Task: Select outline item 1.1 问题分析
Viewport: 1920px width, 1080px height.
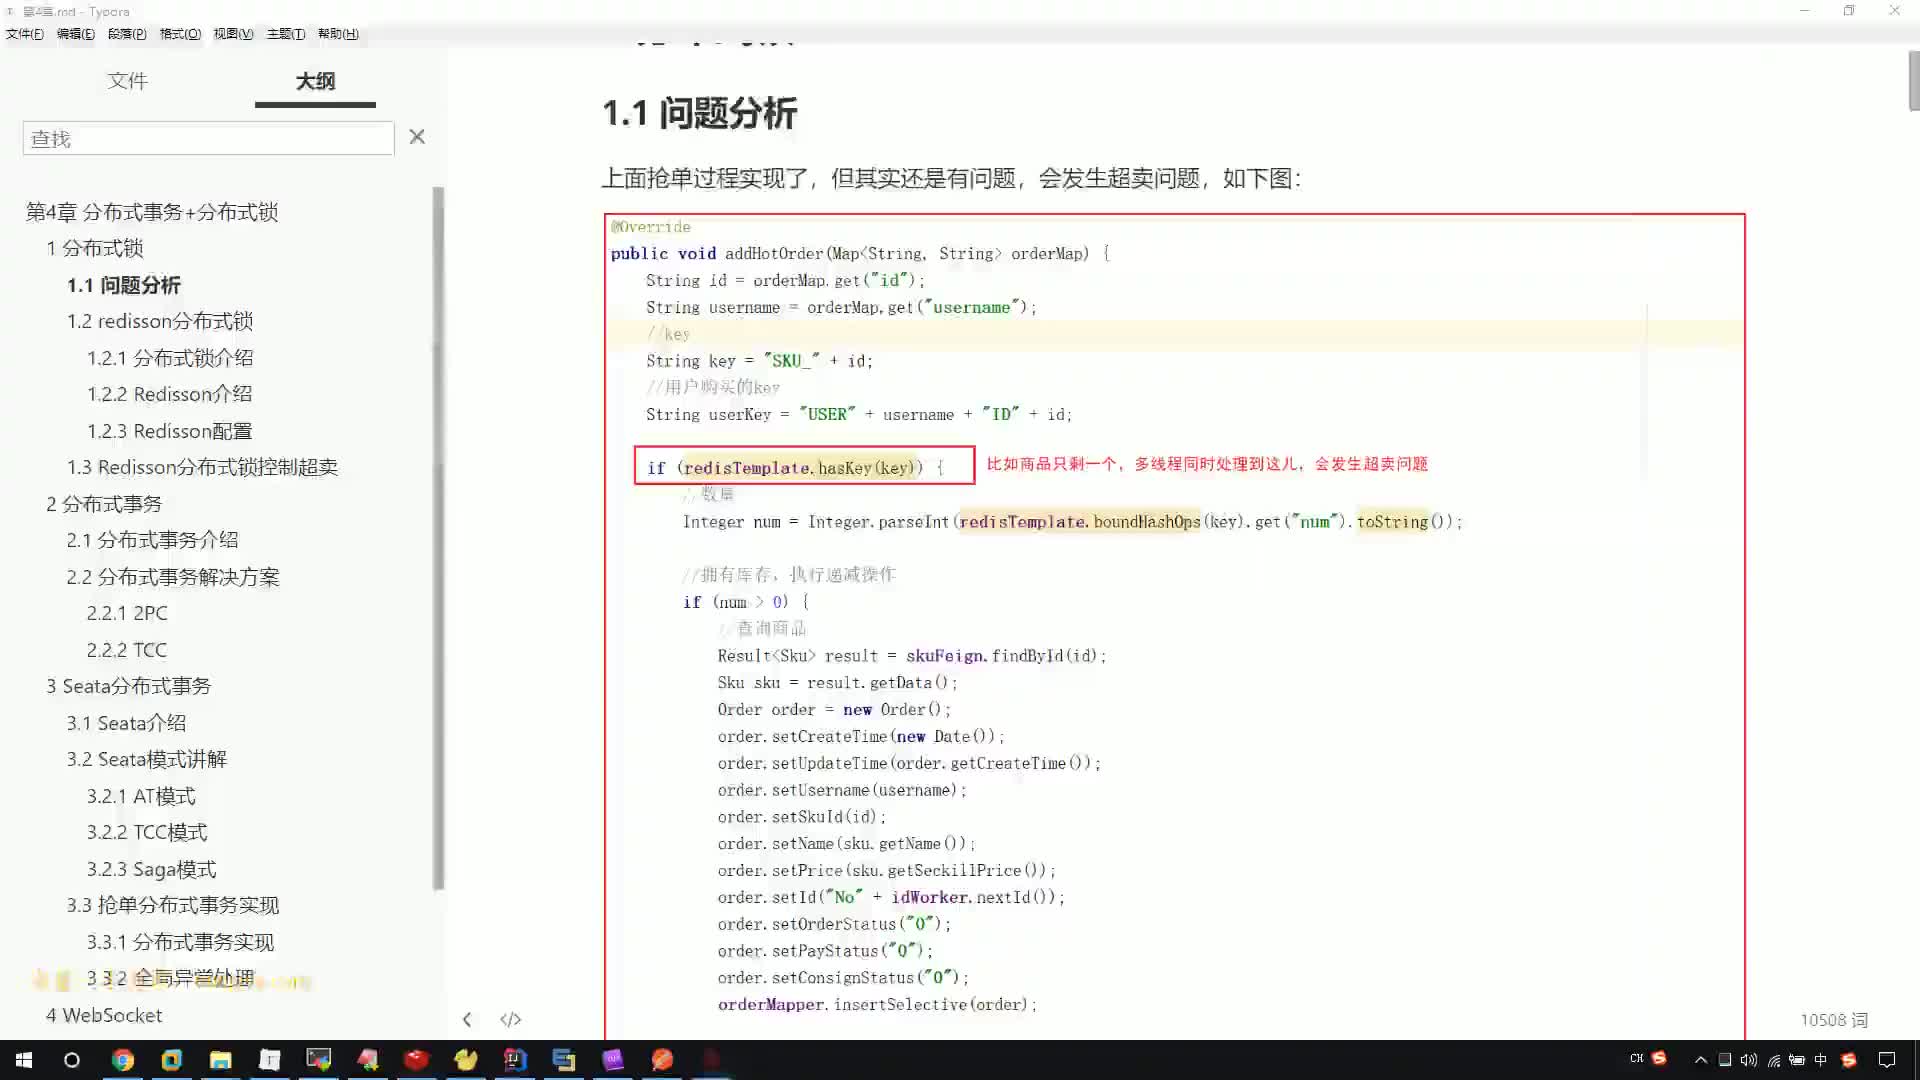Action: tap(124, 285)
